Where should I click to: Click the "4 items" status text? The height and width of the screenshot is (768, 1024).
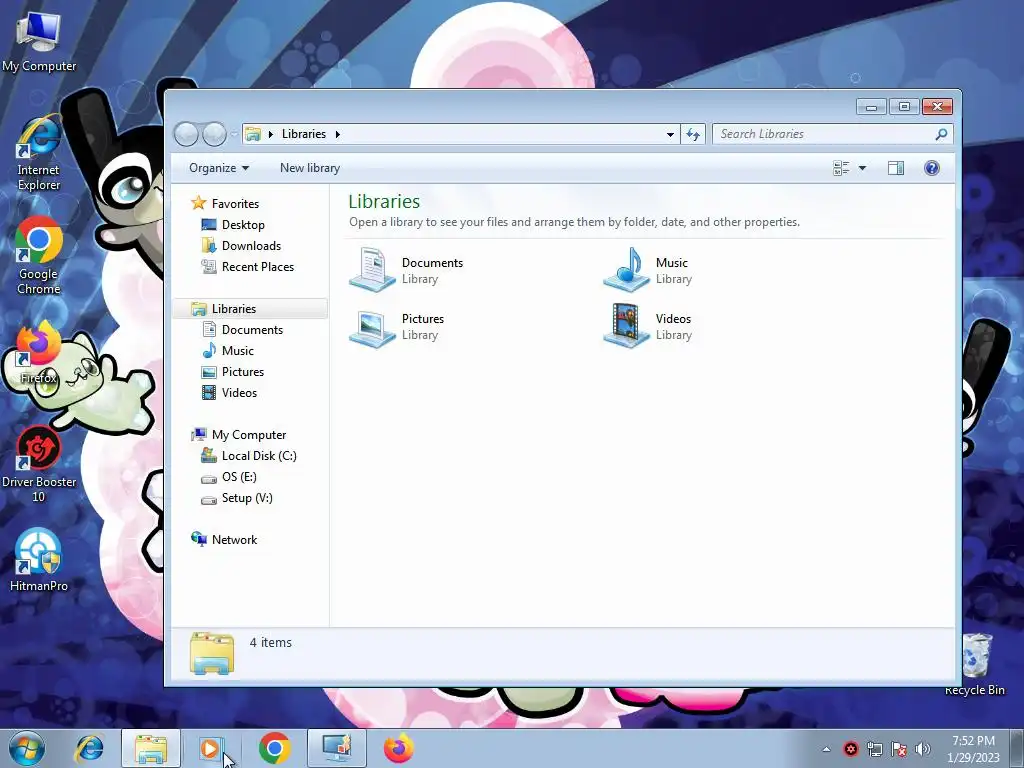(270, 643)
